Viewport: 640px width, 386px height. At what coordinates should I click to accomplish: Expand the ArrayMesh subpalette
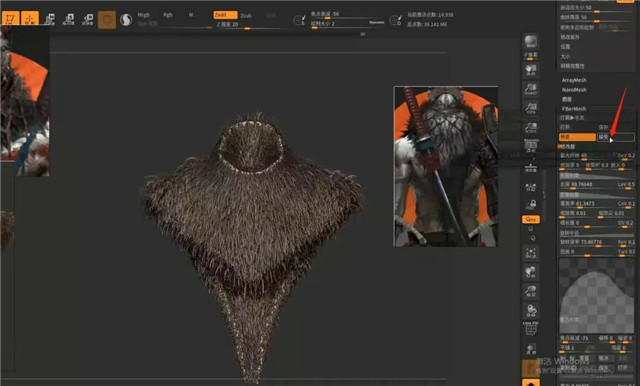click(574, 80)
